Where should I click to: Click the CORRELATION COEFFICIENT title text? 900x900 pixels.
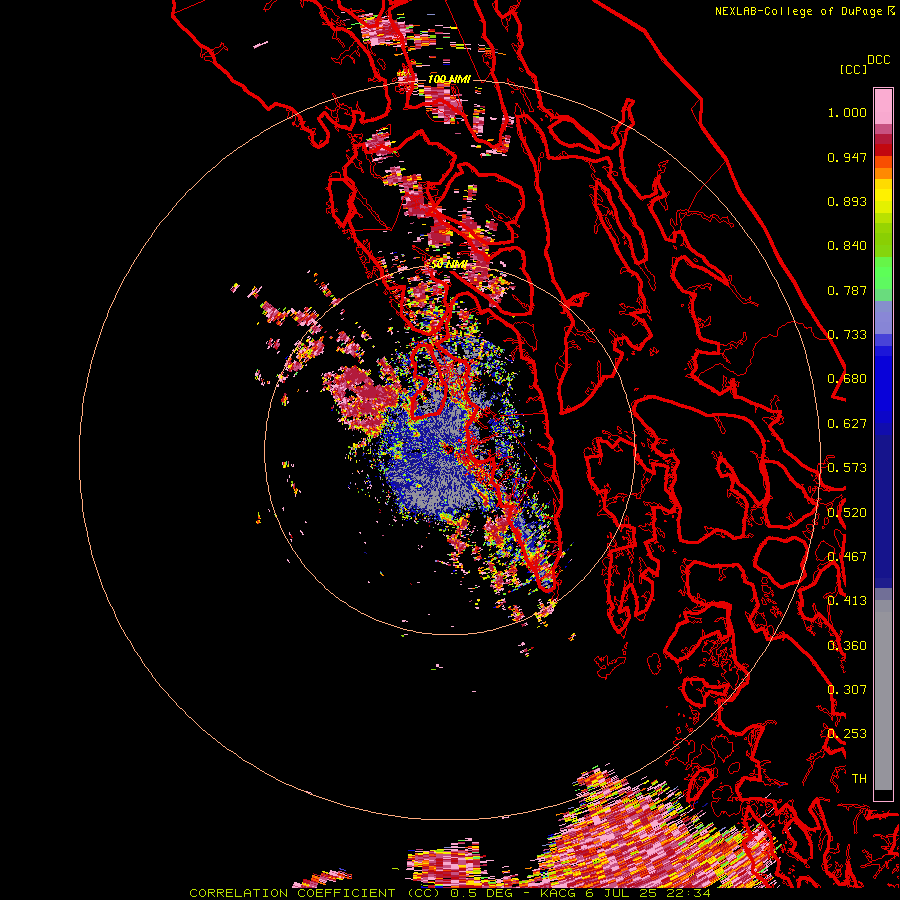click(x=292, y=893)
